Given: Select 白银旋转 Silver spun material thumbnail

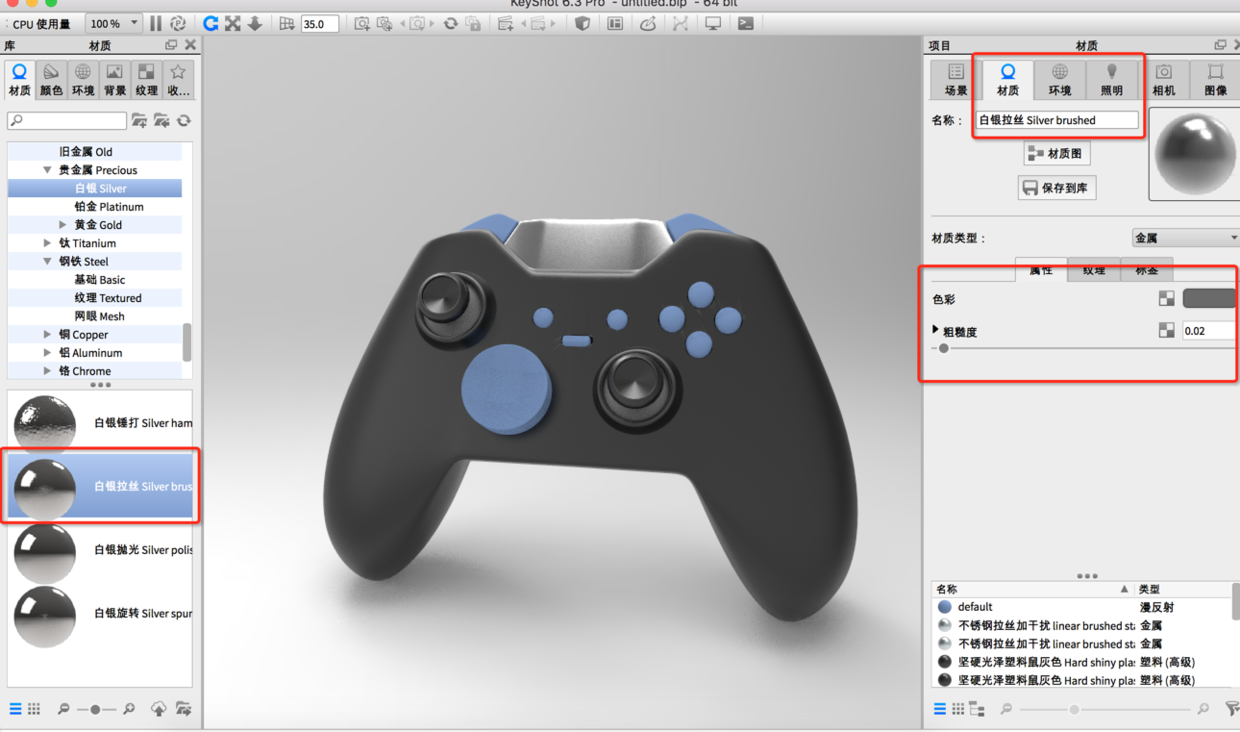Looking at the screenshot, I should coord(45,615).
